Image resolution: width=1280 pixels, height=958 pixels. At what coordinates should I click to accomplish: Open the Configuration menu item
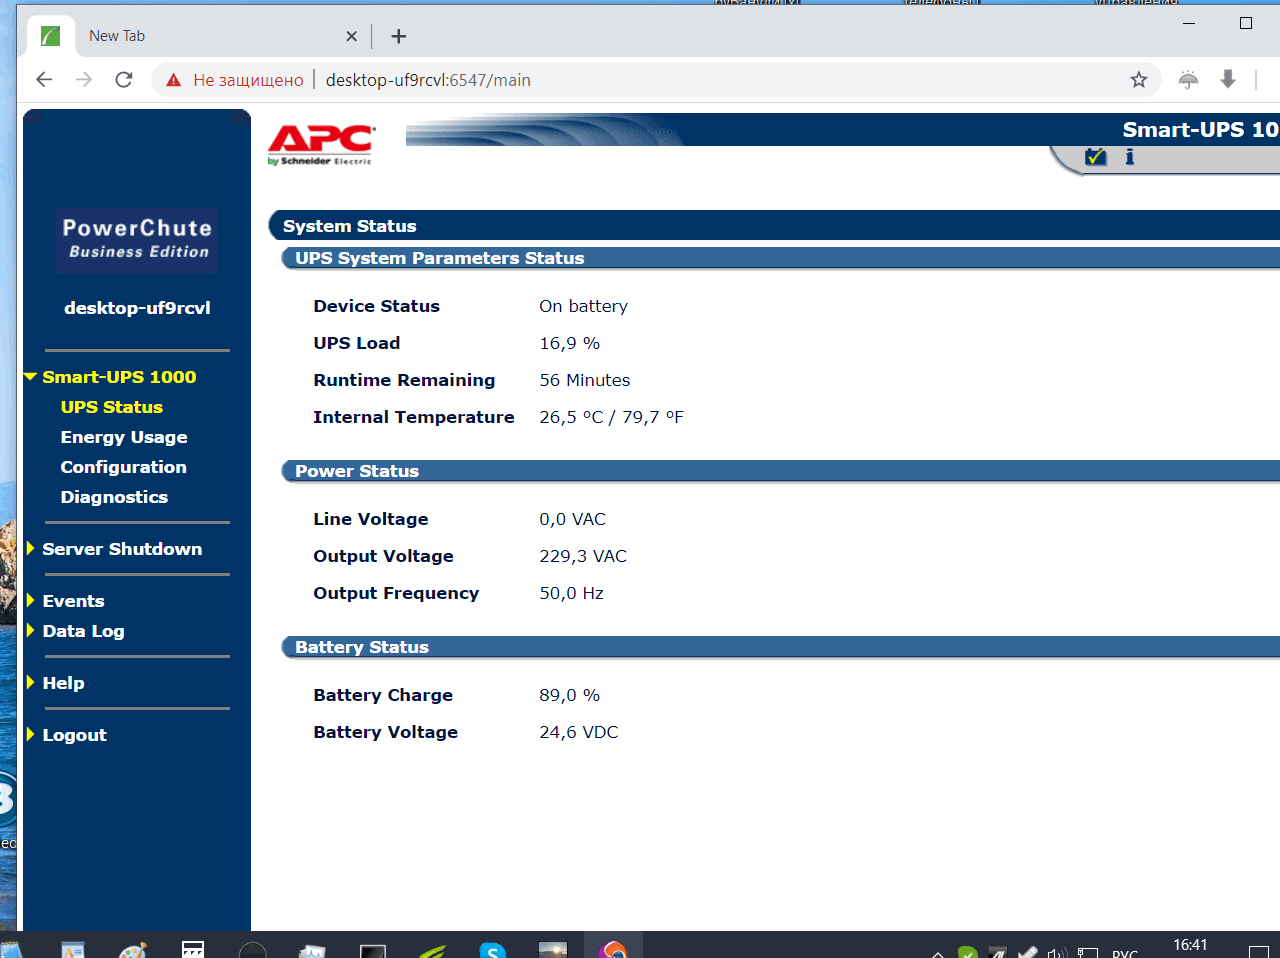click(124, 467)
